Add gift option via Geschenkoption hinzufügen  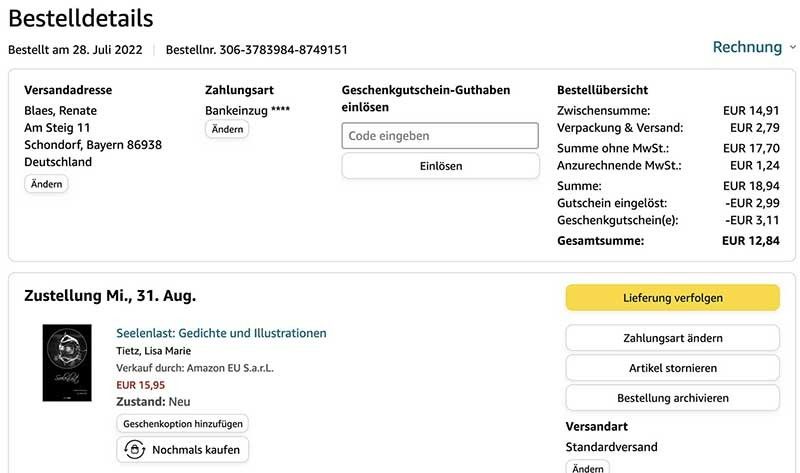(183, 424)
